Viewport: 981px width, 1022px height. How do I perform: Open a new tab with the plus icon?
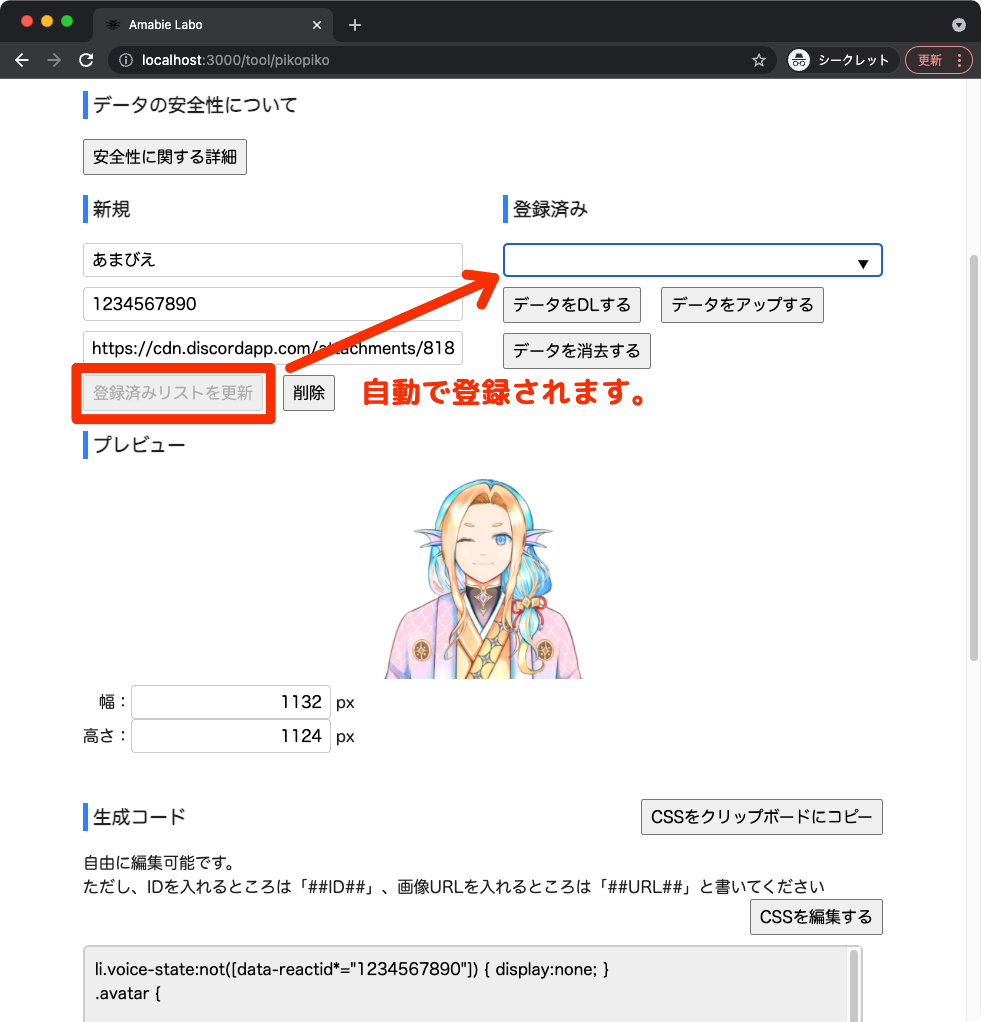coord(355,25)
